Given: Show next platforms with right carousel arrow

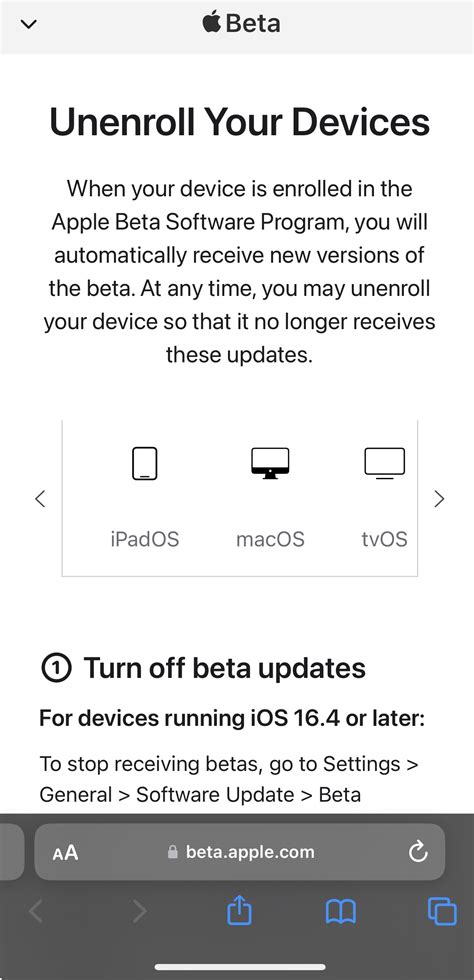Looking at the screenshot, I should [439, 499].
